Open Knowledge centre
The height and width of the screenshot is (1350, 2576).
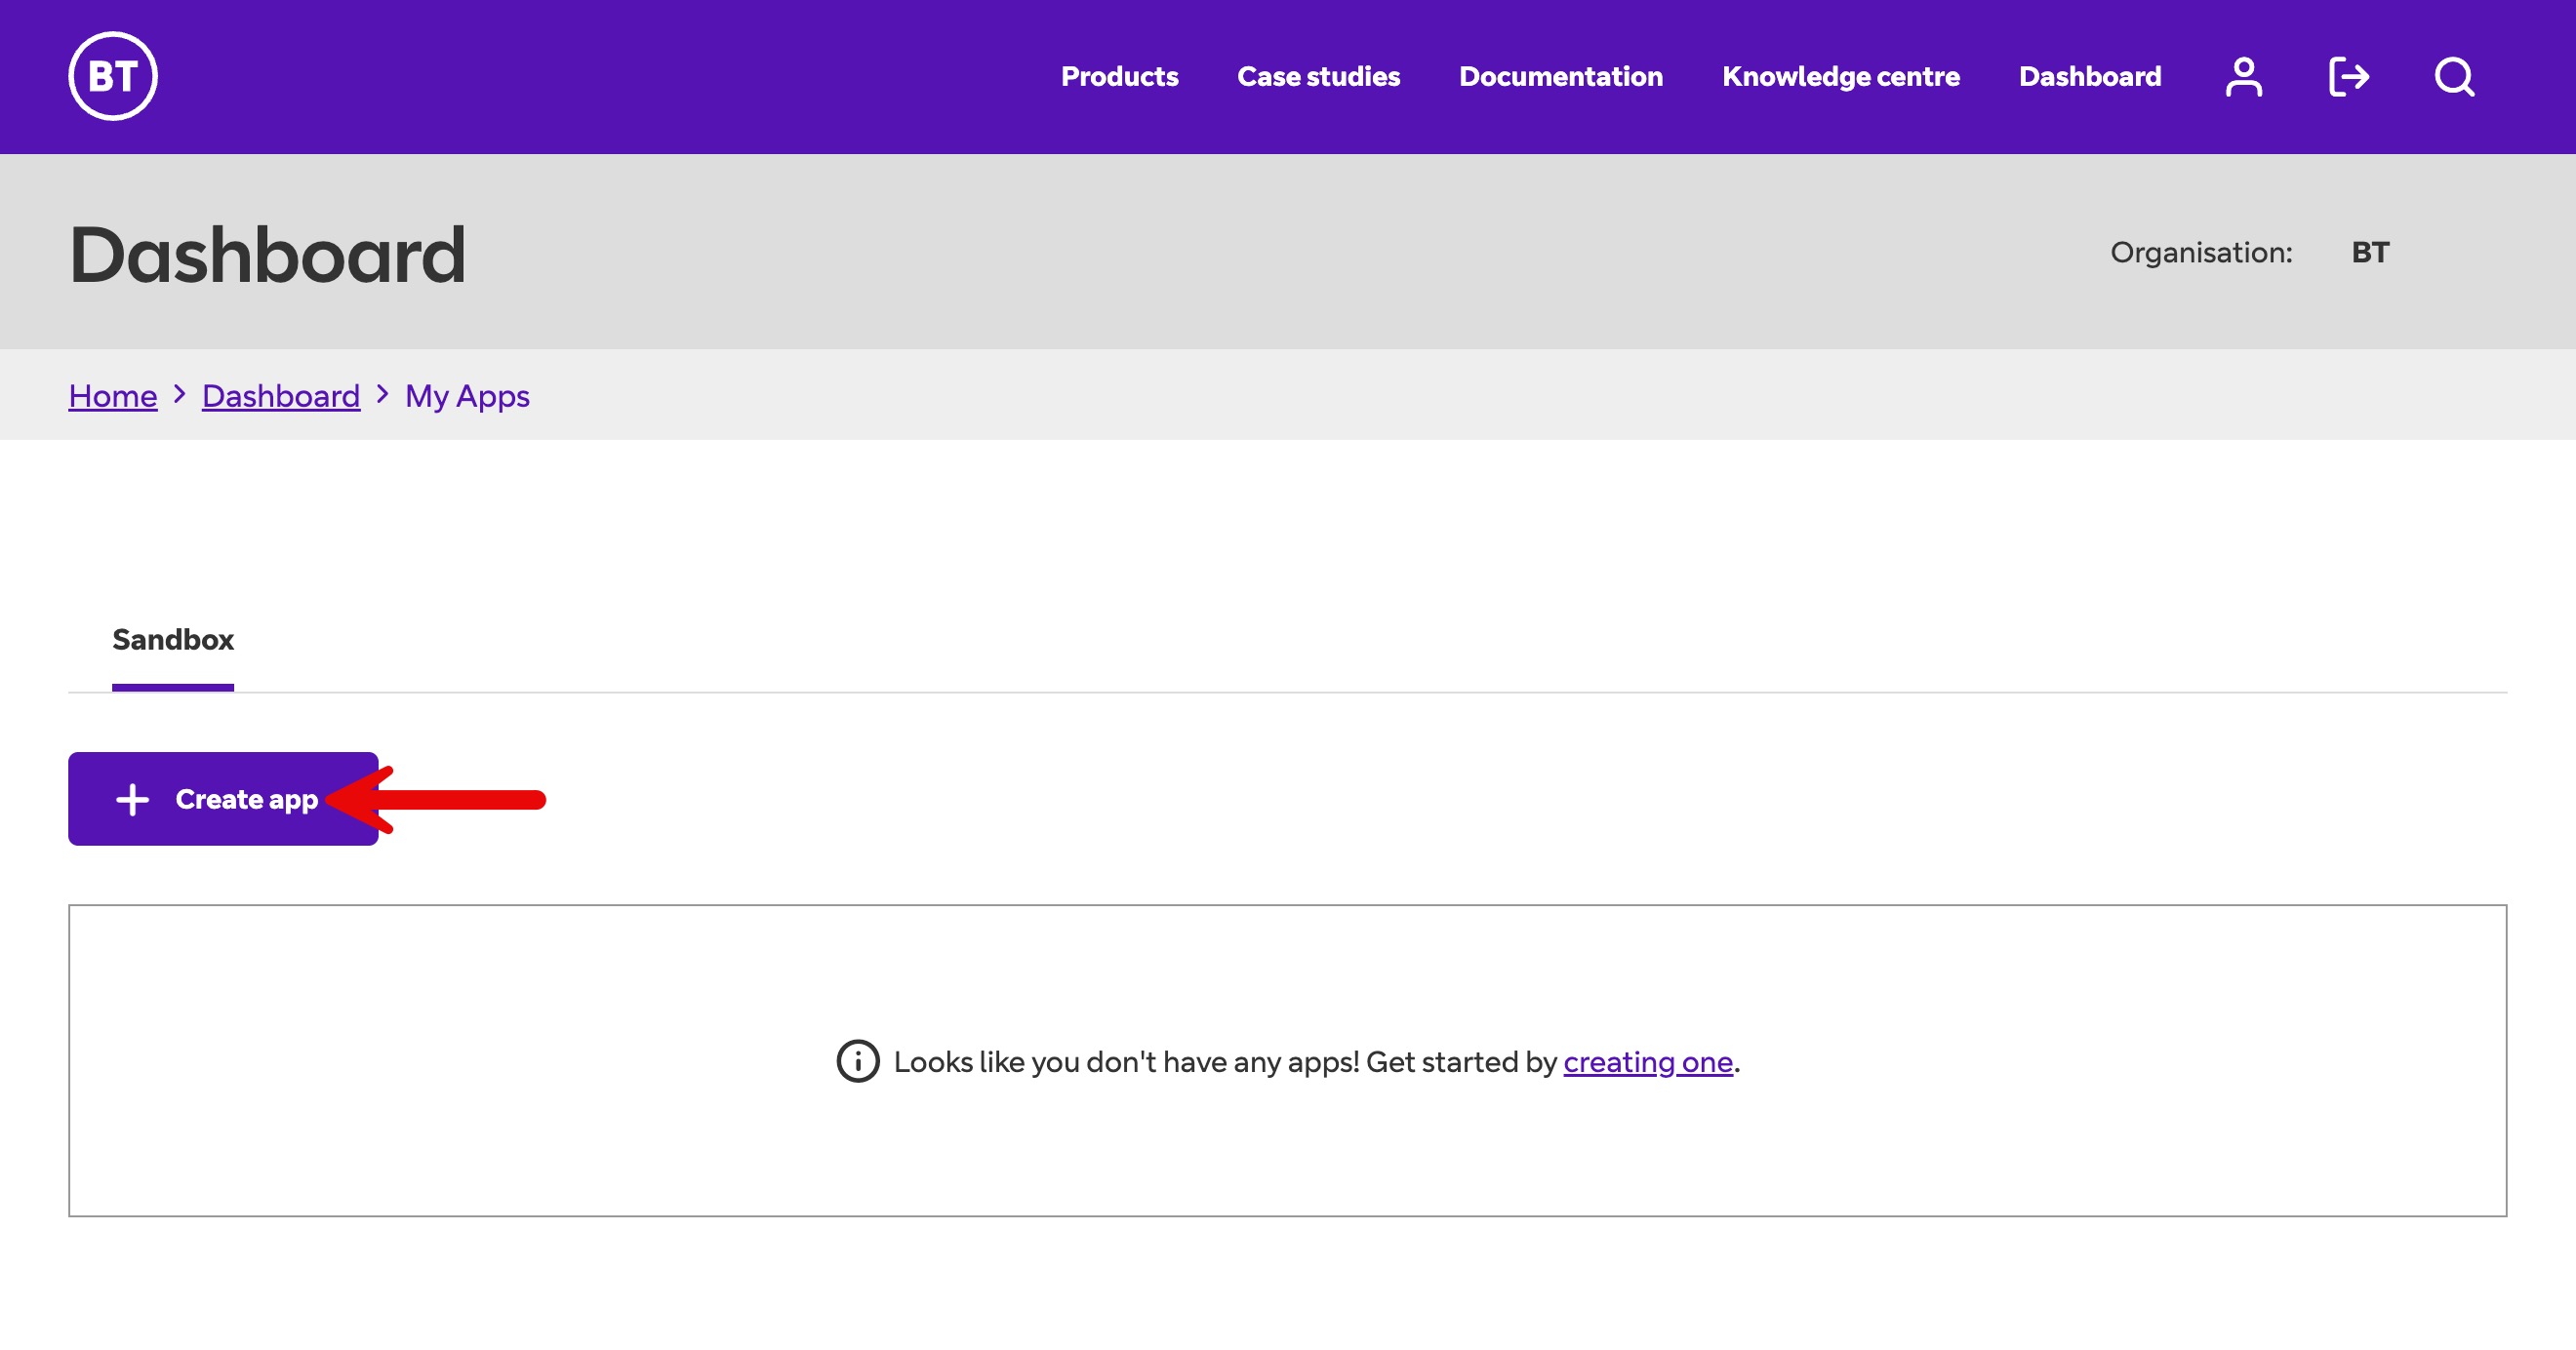(1840, 77)
